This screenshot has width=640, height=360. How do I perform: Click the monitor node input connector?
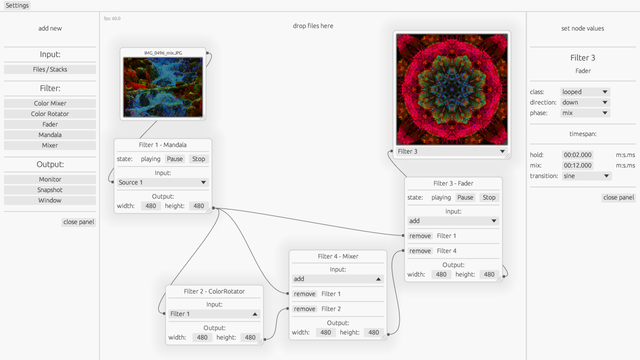391,151
